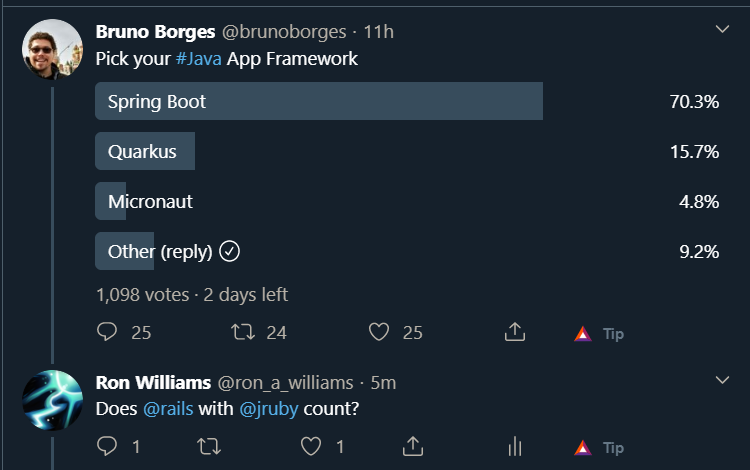Open the @rails mention
Viewport: 750px width, 470px height.
point(168,409)
